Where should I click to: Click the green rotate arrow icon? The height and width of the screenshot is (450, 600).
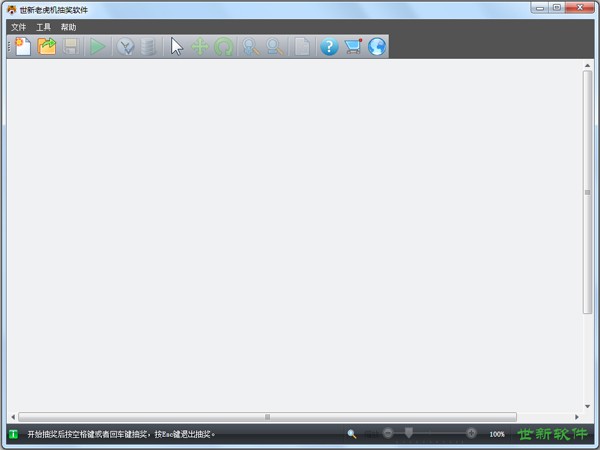[223, 46]
